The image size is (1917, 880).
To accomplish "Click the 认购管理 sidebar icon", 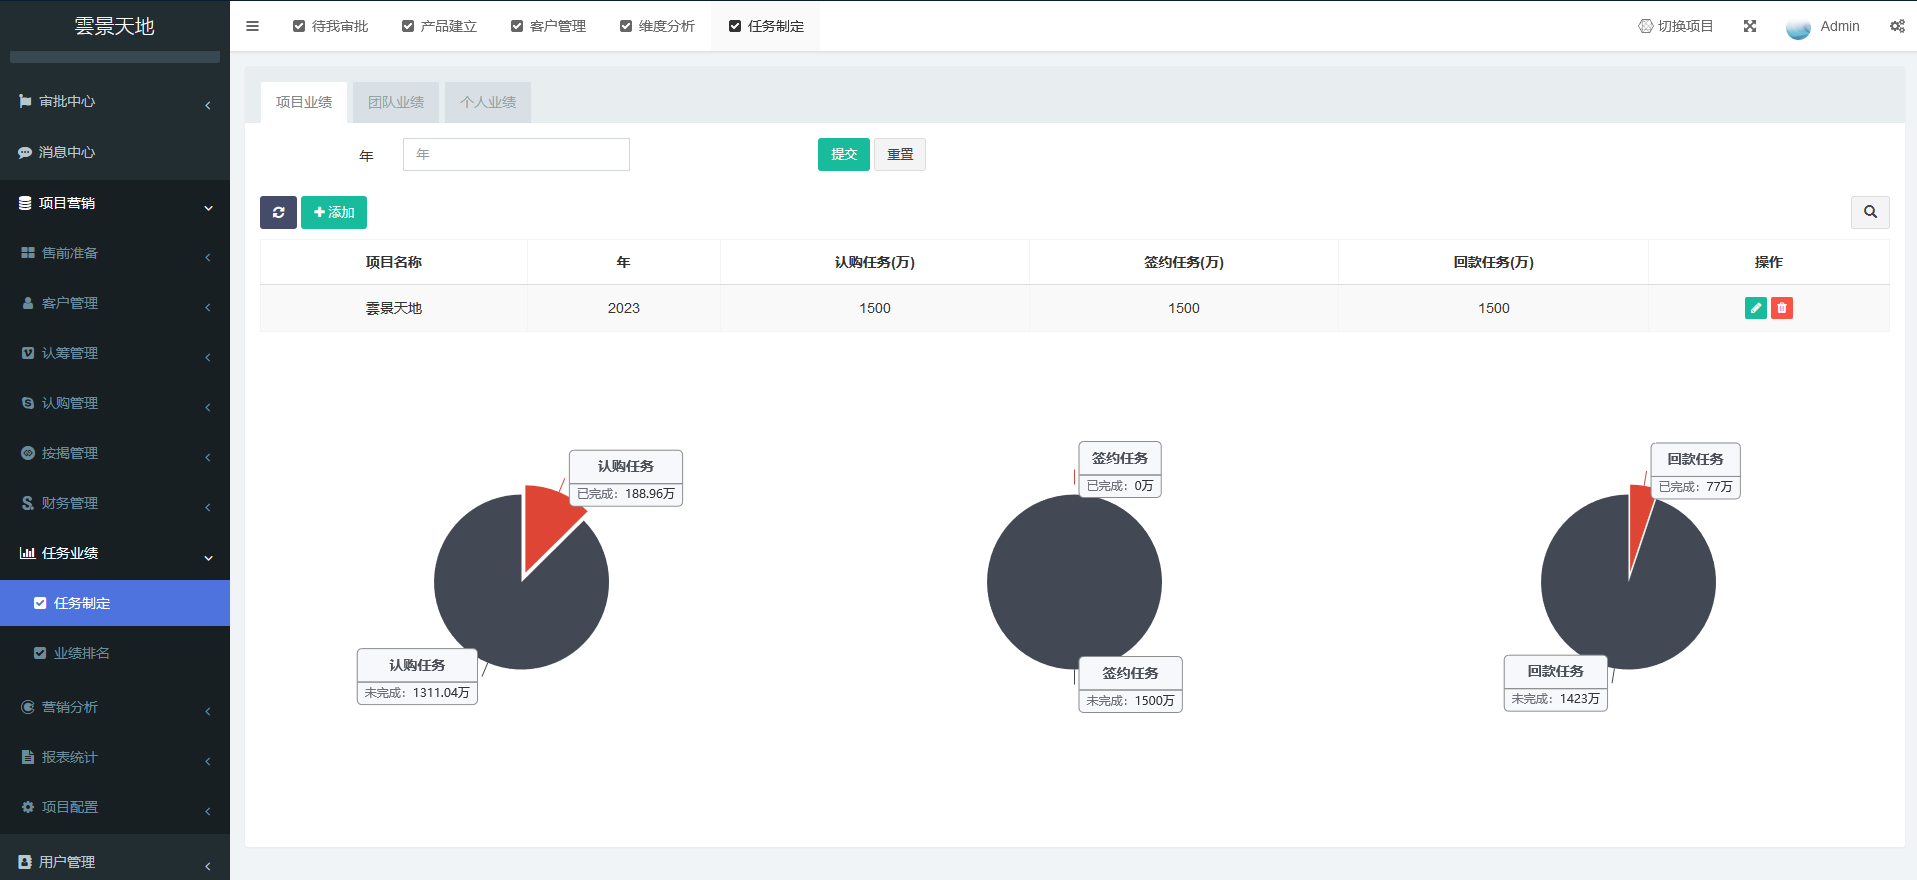I will (28, 403).
